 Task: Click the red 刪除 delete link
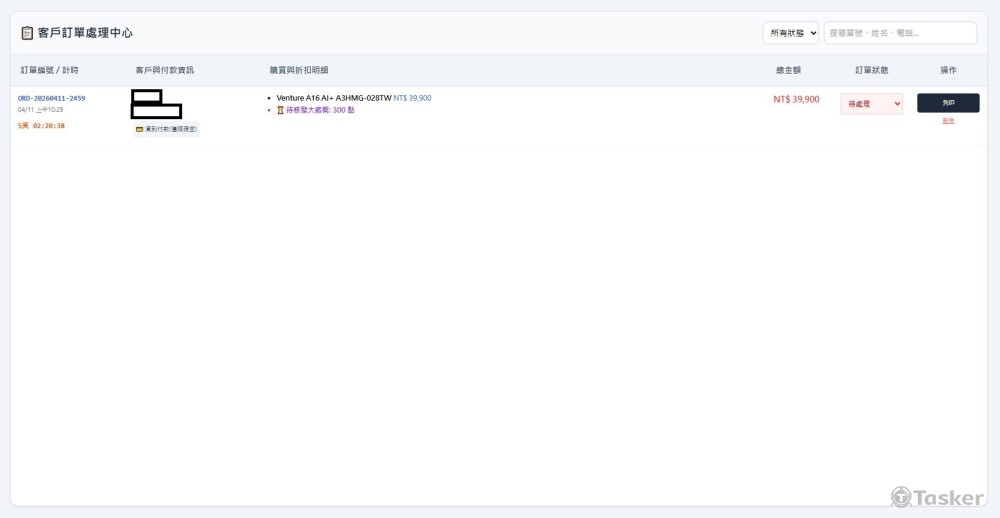[x=948, y=121]
